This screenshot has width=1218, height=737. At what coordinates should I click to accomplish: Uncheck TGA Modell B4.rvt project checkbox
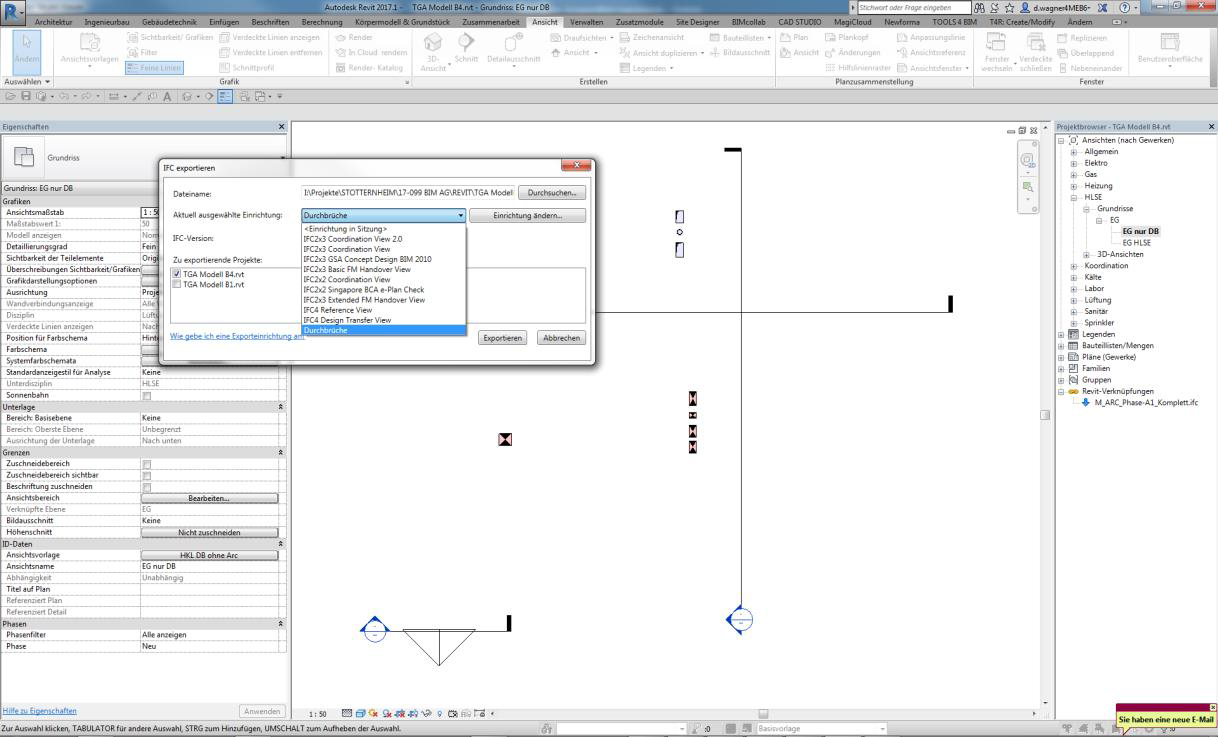177,273
